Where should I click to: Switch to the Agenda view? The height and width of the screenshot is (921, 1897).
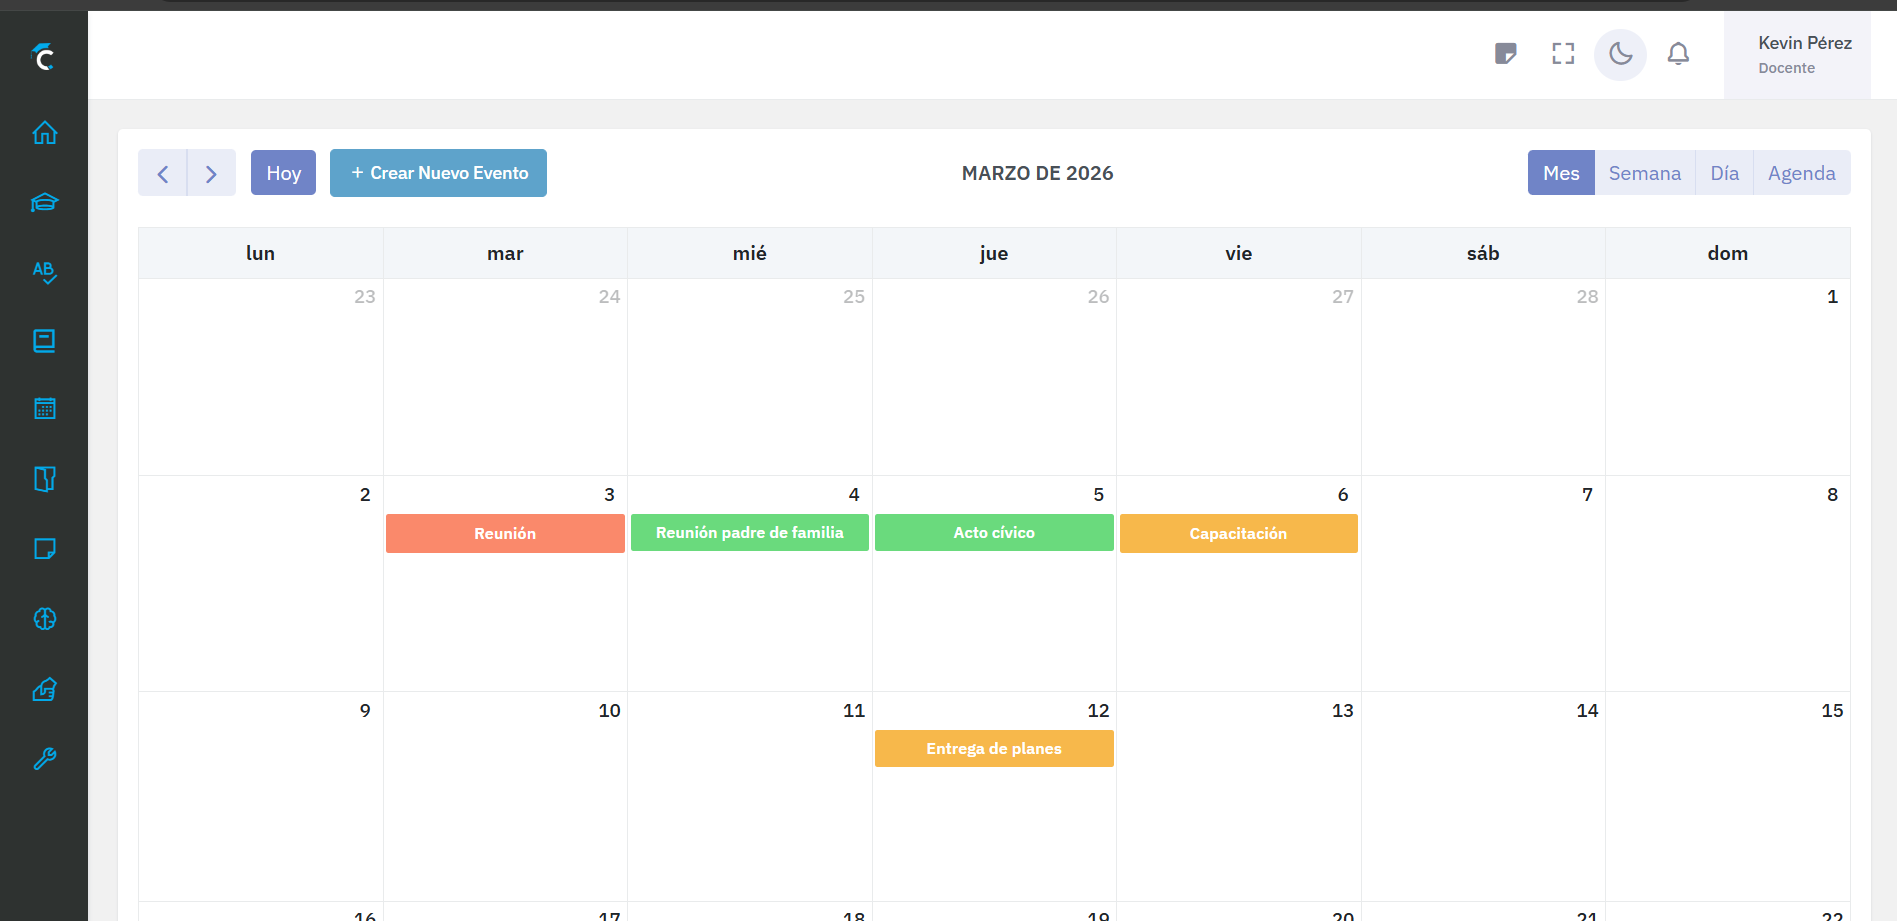click(x=1801, y=172)
